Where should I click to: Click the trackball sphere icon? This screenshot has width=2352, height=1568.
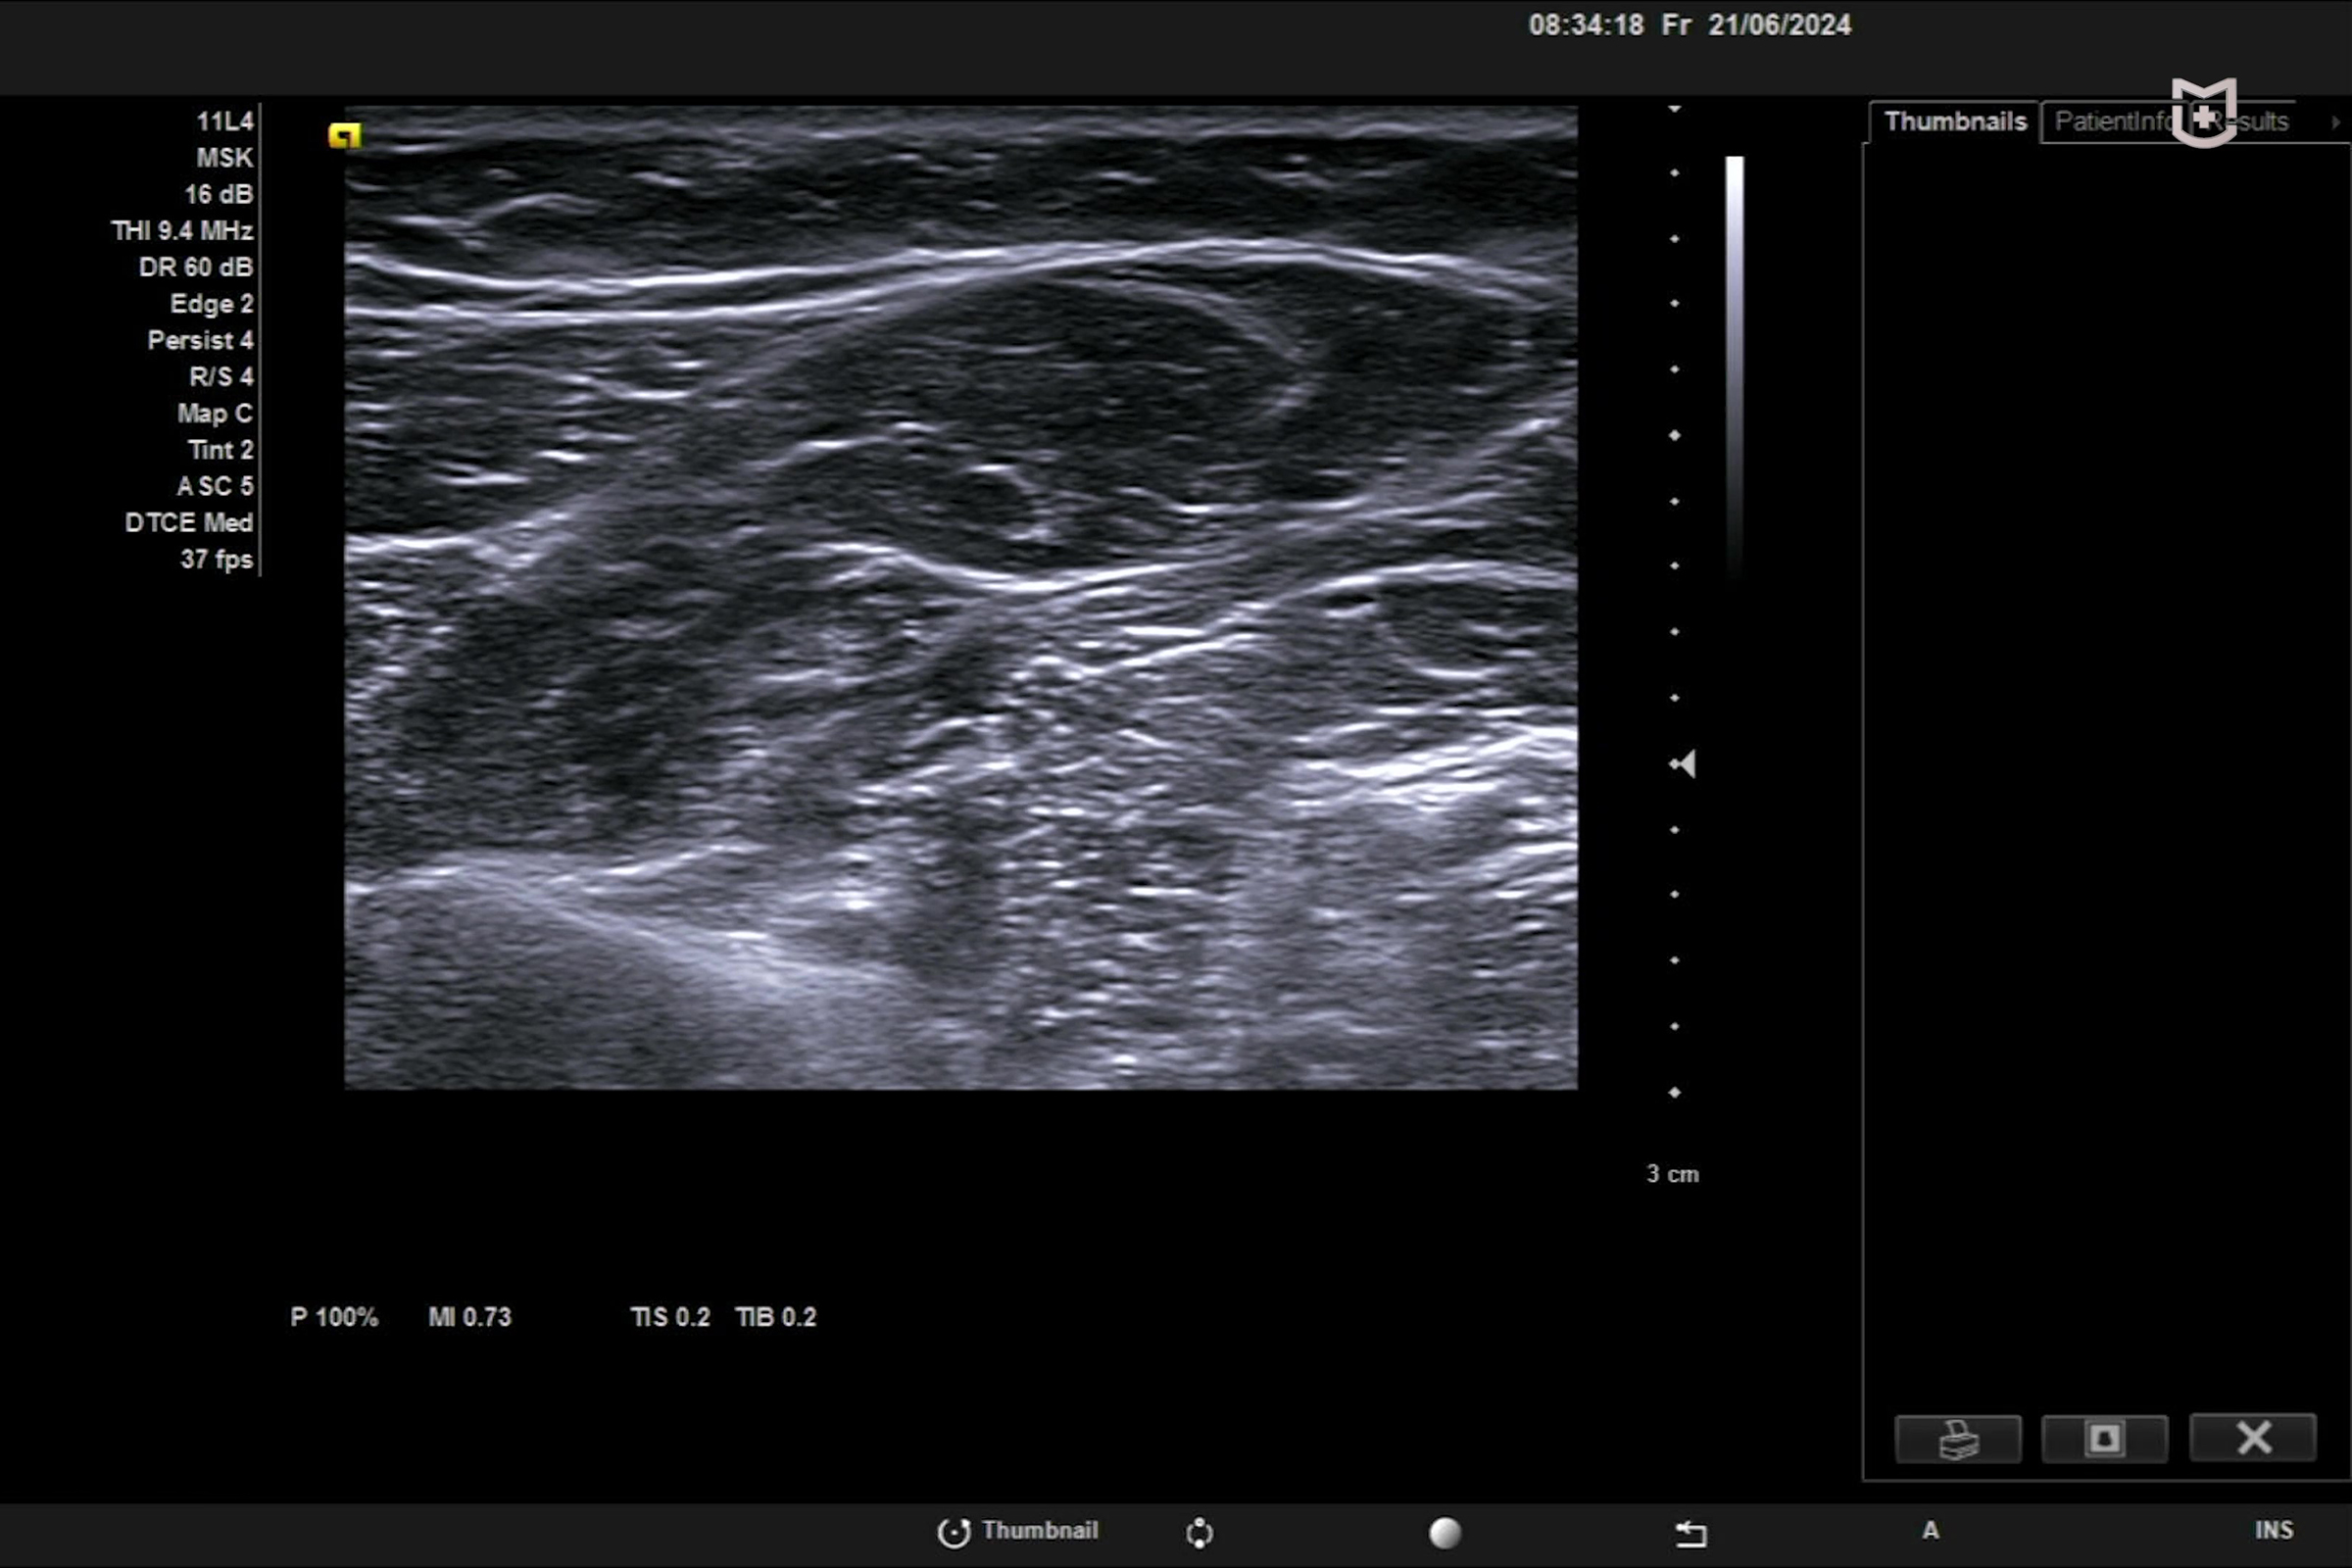pyautogui.click(x=1444, y=1532)
